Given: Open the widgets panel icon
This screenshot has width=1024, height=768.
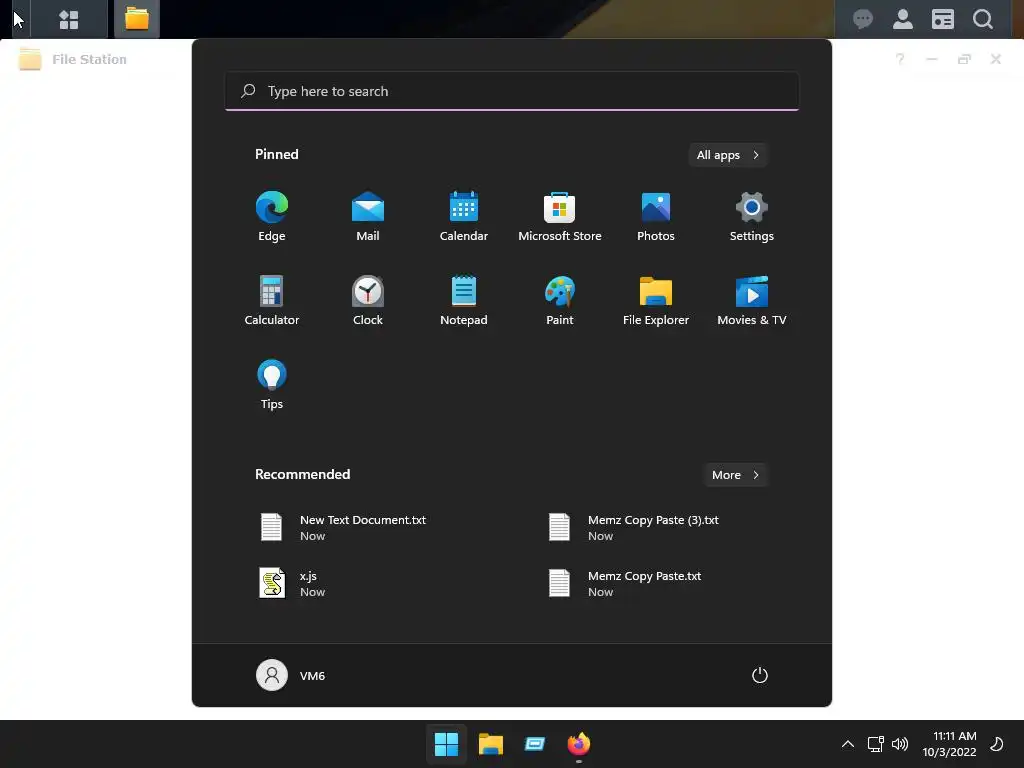Looking at the screenshot, I should (x=942, y=20).
